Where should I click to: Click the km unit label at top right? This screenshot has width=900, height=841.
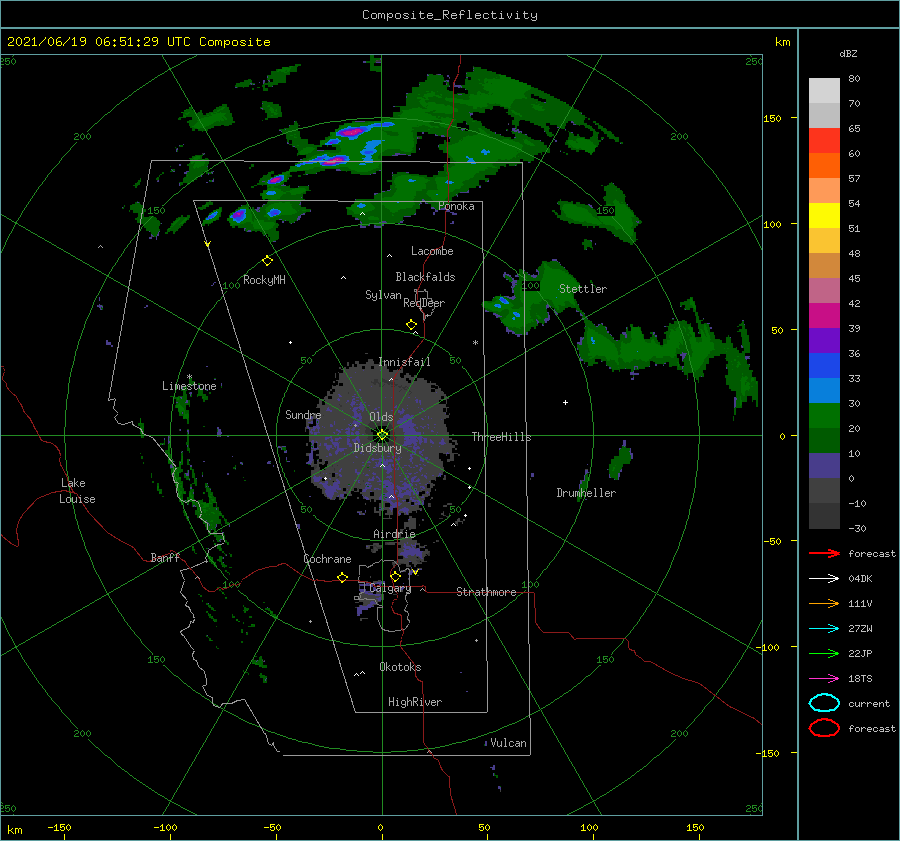tap(782, 42)
